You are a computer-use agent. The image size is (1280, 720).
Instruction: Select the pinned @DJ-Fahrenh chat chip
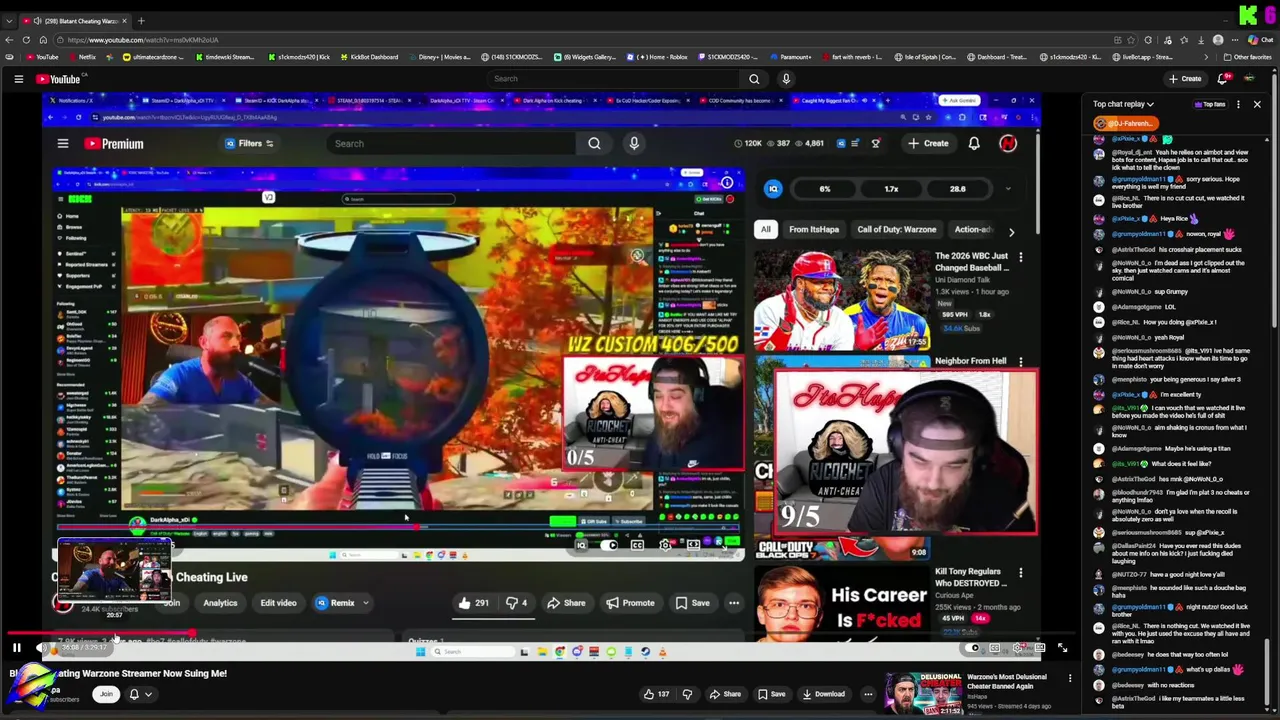coord(1125,123)
